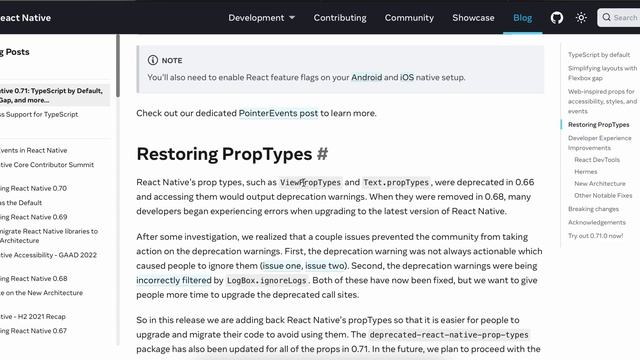
Task: Select Restoring PropTypes in table of contents
Action: click(x=598, y=124)
